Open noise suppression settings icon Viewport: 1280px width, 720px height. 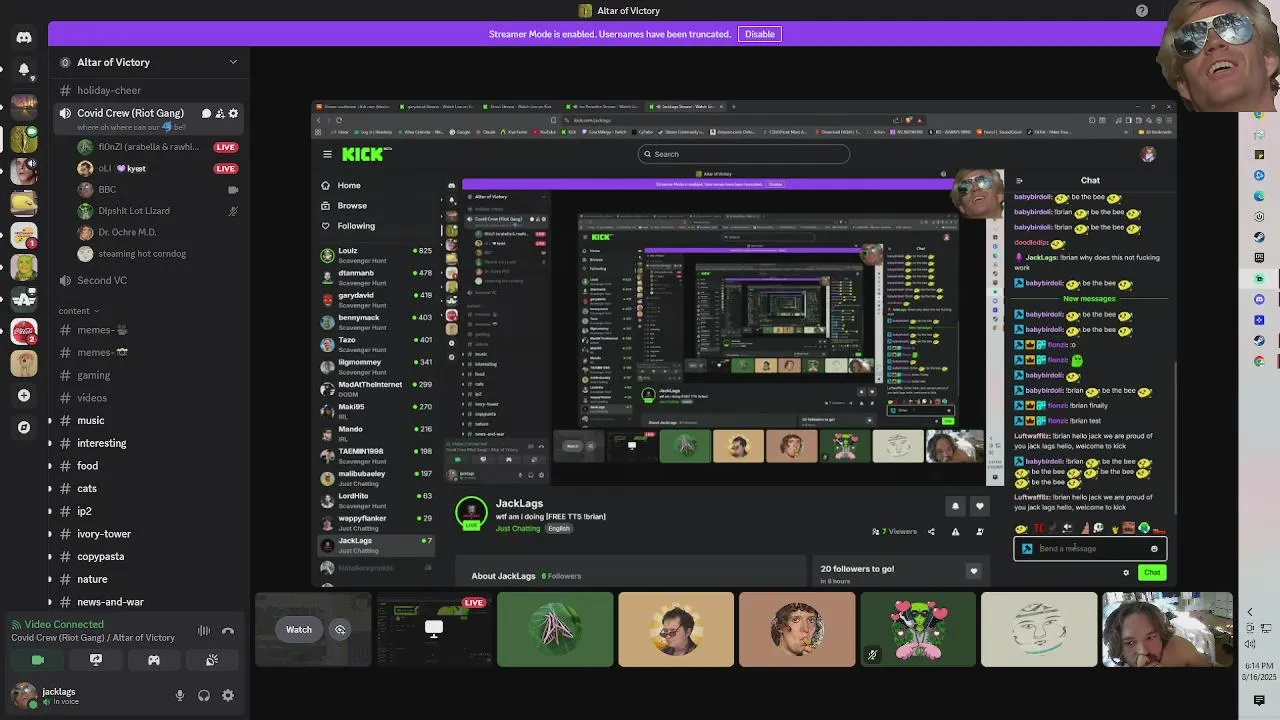(x=204, y=631)
